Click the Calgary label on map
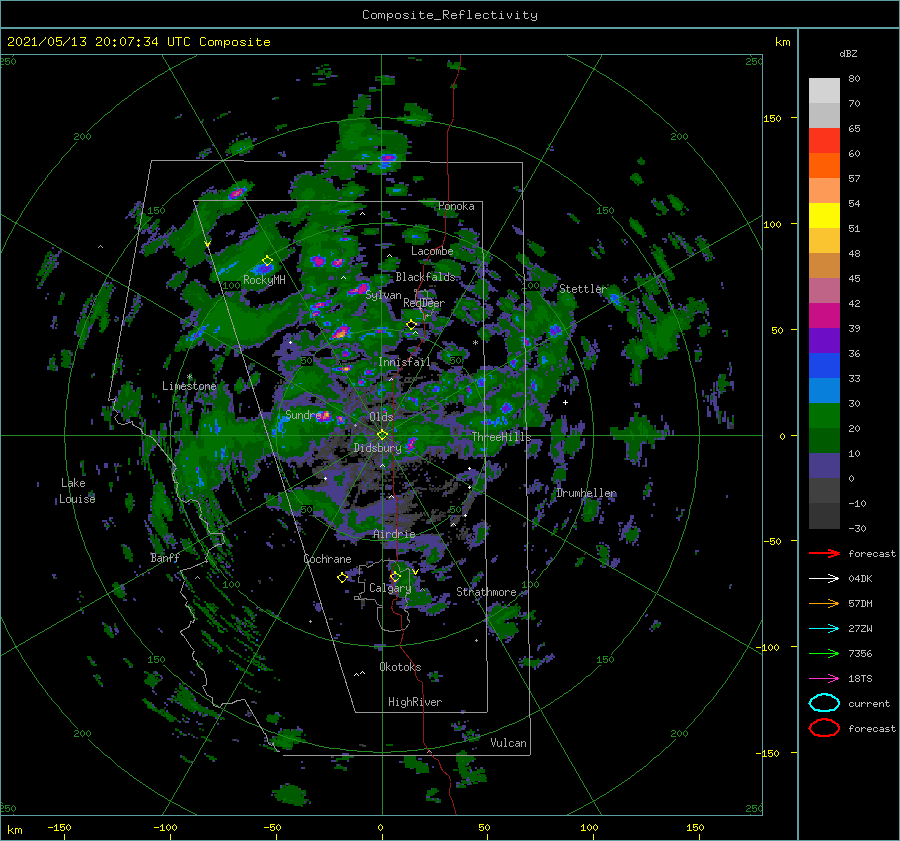 (x=390, y=588)
